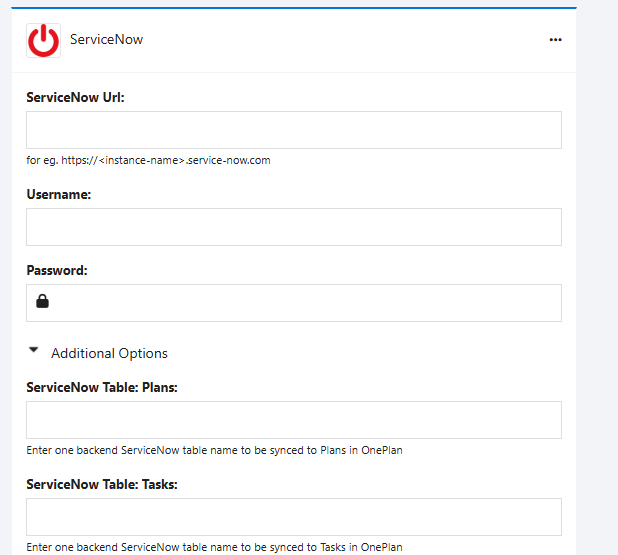Screen dimensions: 618x555
Task: Click the lock icon in Password field
Action: 43,301
